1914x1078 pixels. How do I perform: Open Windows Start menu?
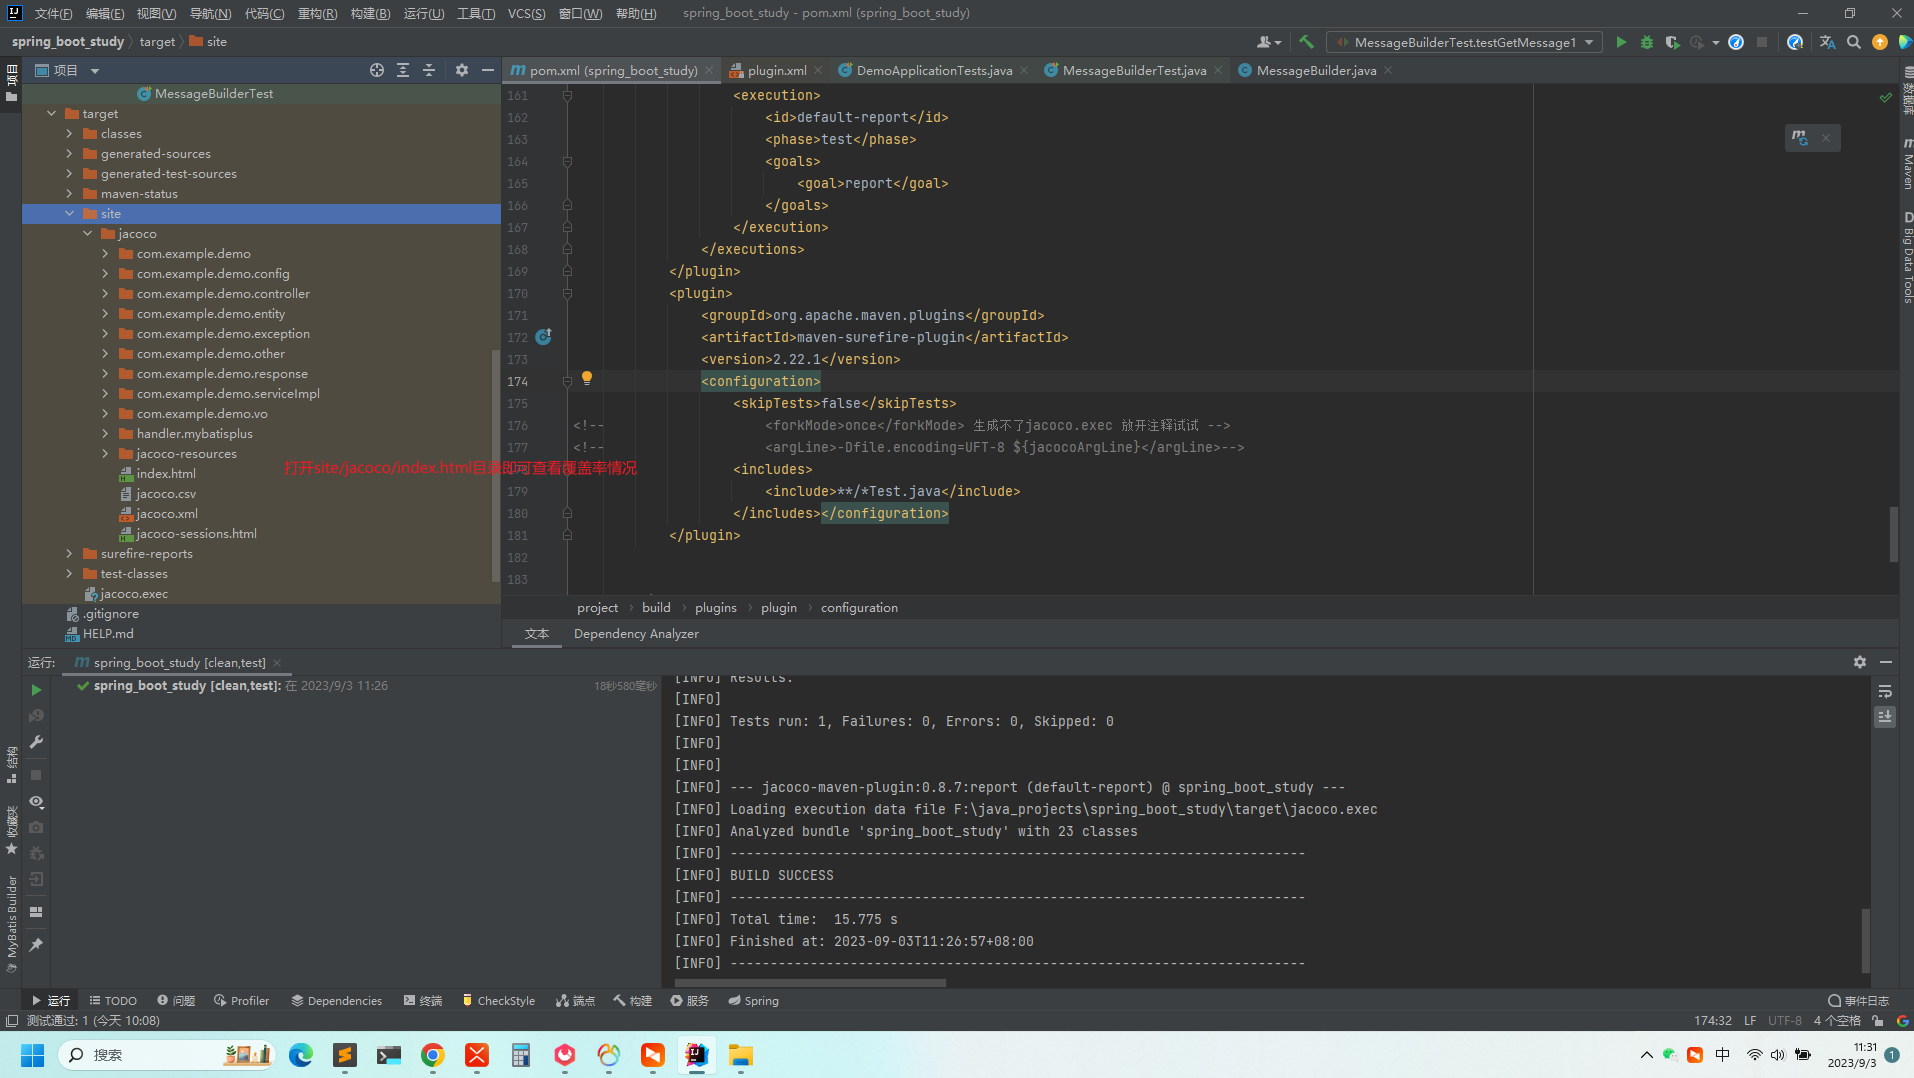click(32, 1055)
